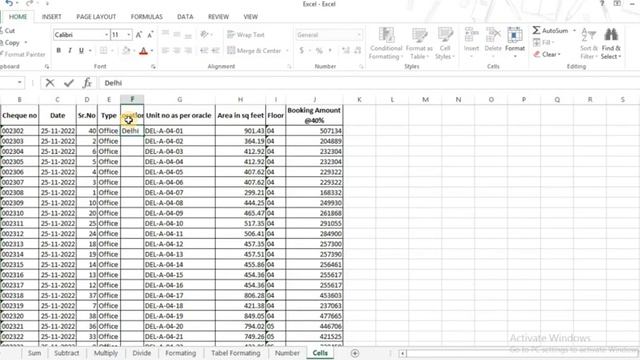Open the Multiply sheet tab
The width and height of the screenshot is (640, 360).
coord(106,353)
